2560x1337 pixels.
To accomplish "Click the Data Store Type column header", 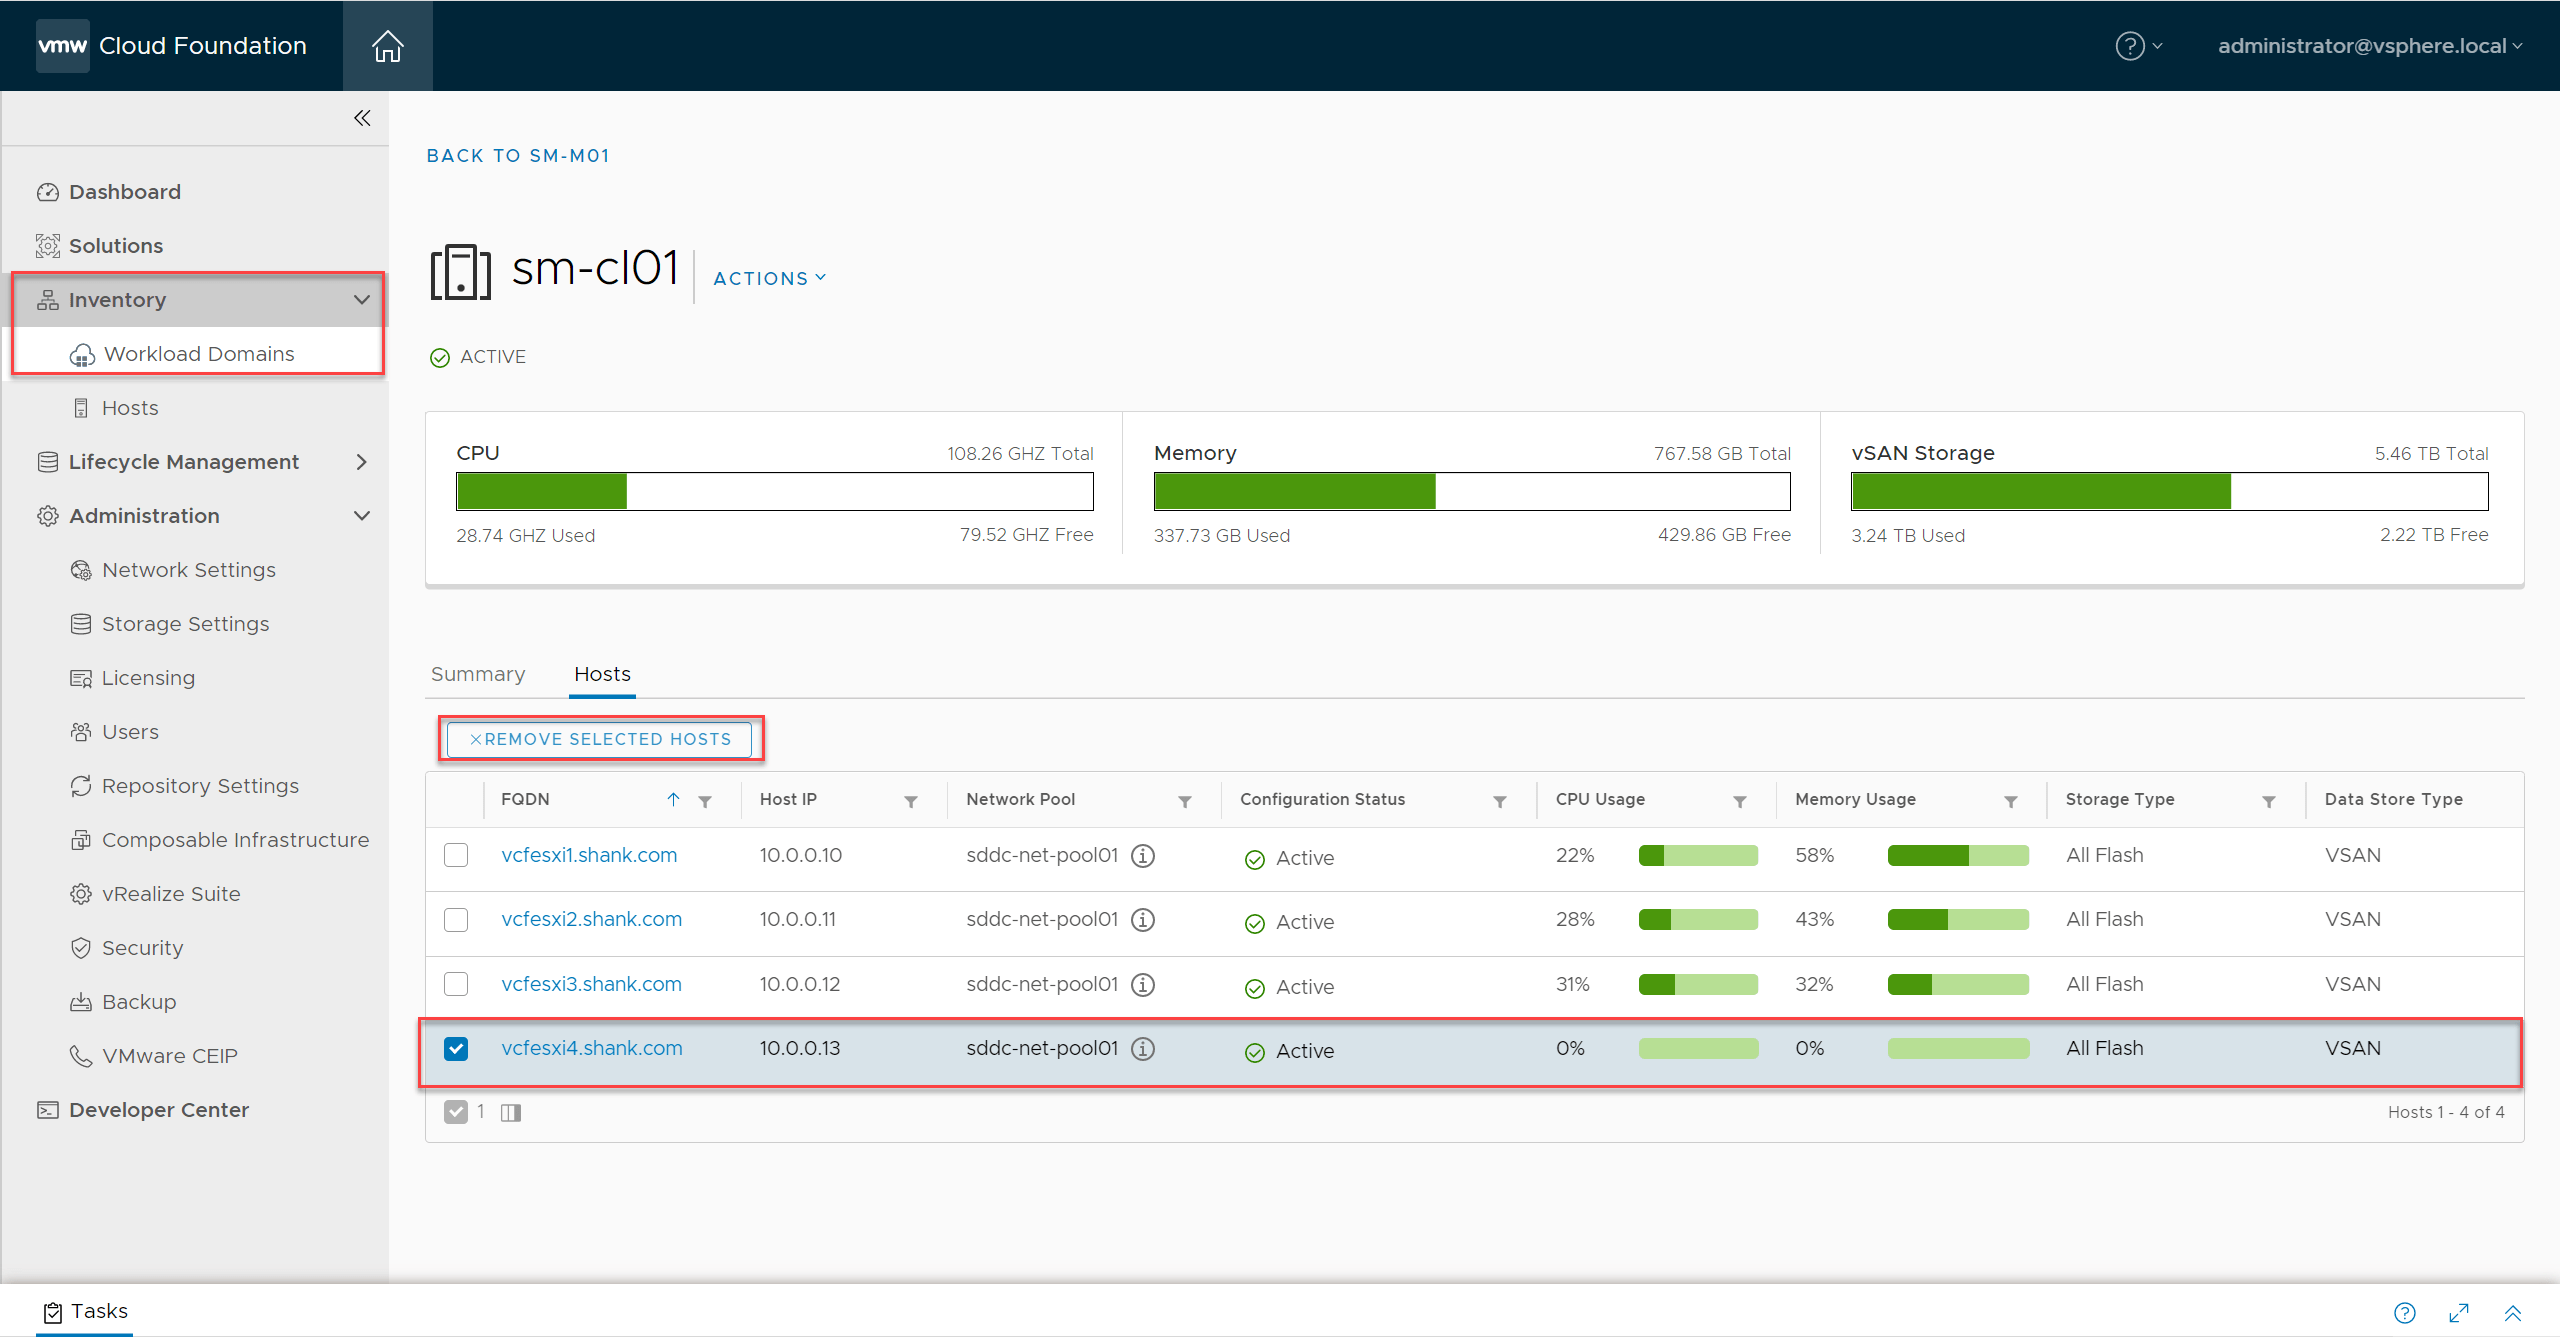I will point(2393,800).
